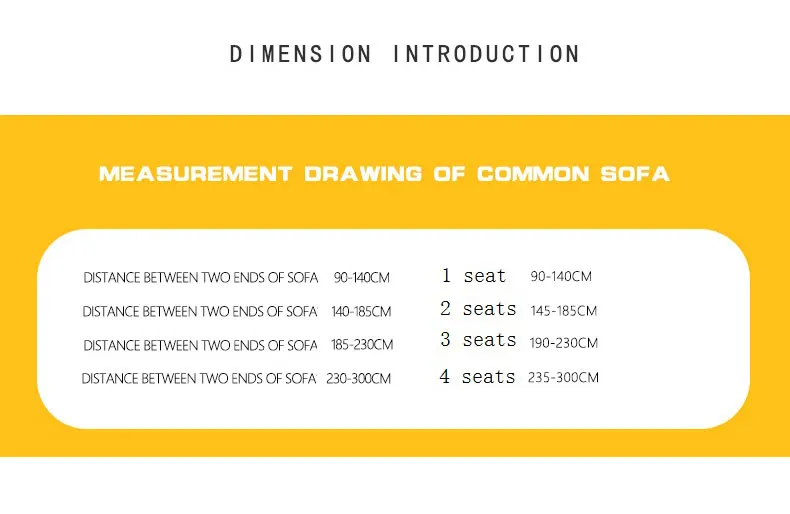Click the distance label beside 230-300CM

click(x=199, y=379)
